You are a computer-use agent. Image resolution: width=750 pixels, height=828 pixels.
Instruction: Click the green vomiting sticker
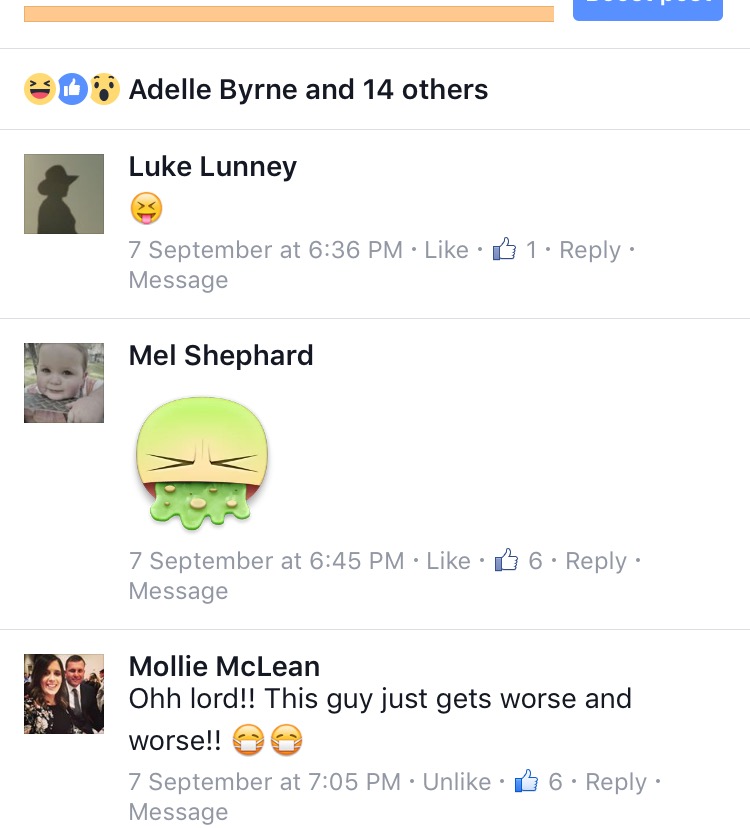point(201,463)
